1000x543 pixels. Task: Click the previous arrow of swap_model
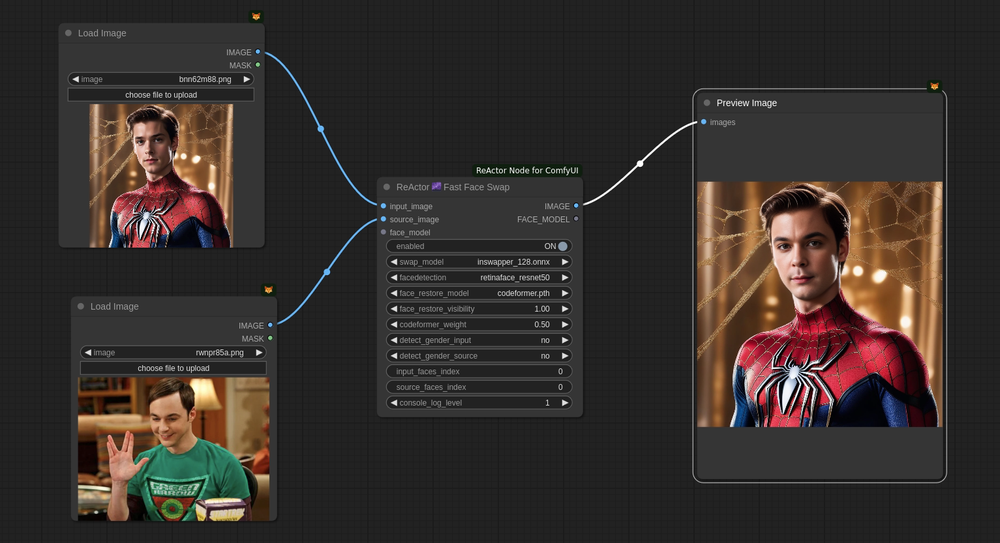coord(393,262)
